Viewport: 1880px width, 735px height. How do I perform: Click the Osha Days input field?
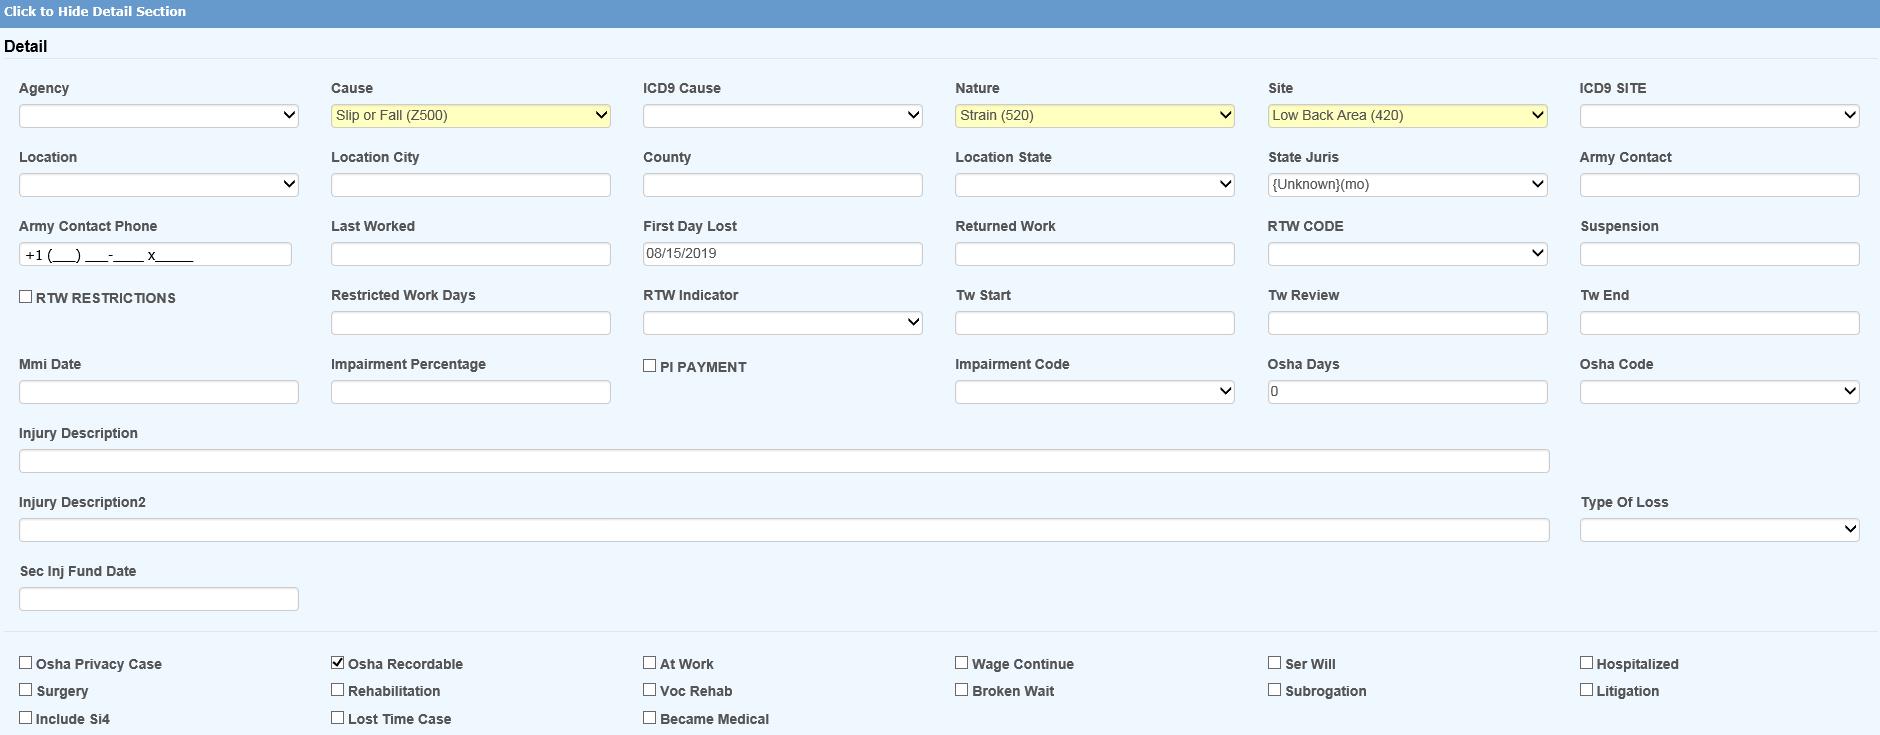[x=1406, y=392]
